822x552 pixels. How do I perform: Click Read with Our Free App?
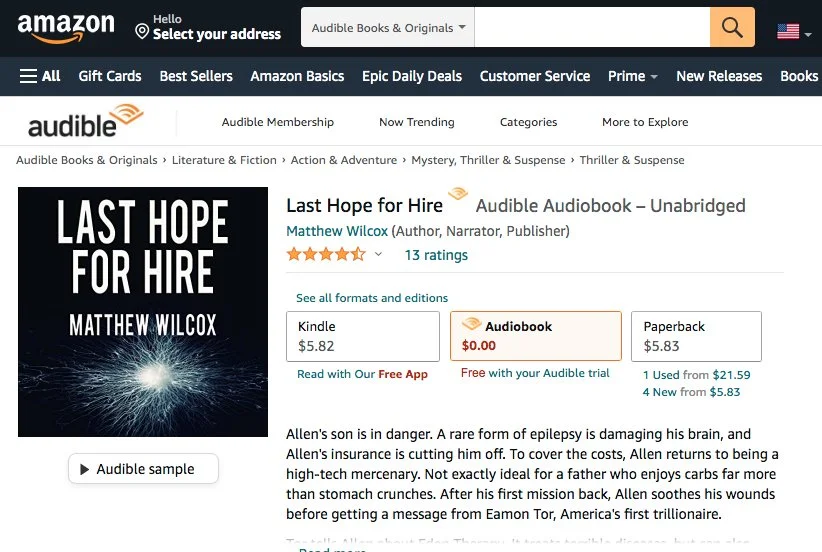(x=362, y=374)
